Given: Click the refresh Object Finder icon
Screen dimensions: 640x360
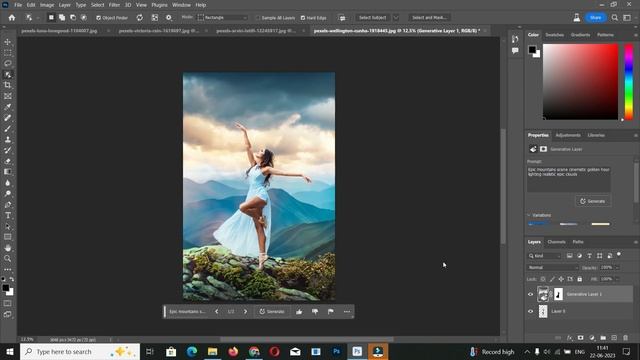Looking at the screenshot, I should (x=140, y=18).
